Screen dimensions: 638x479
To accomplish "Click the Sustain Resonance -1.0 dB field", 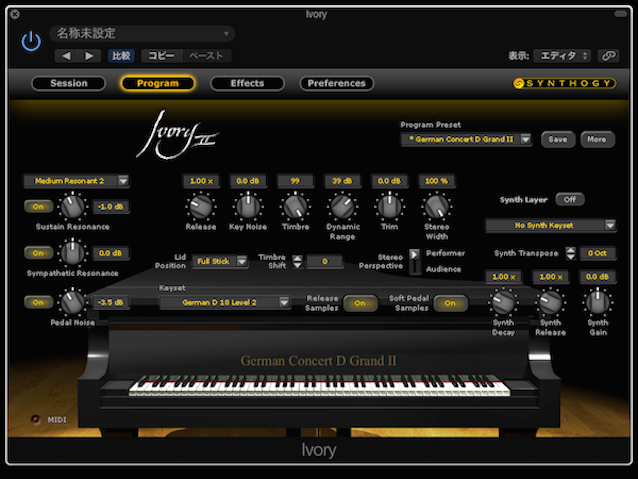I will pyautogui.click(x=111, y=206).
